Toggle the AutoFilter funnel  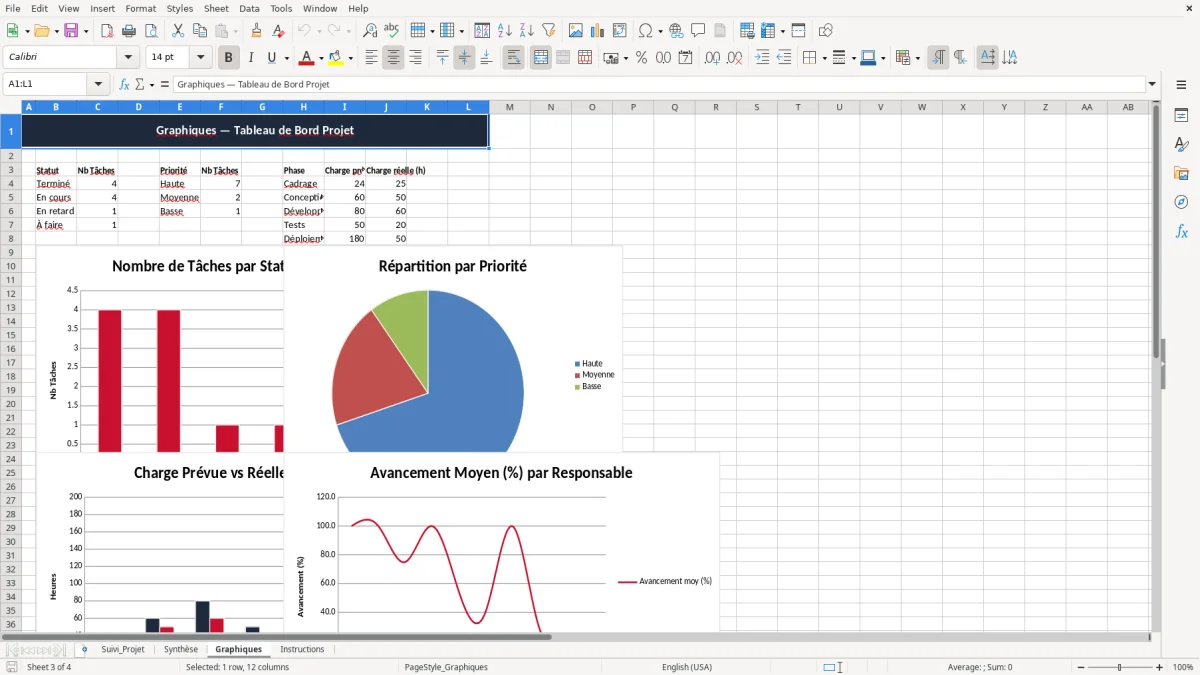coord(548,31)
